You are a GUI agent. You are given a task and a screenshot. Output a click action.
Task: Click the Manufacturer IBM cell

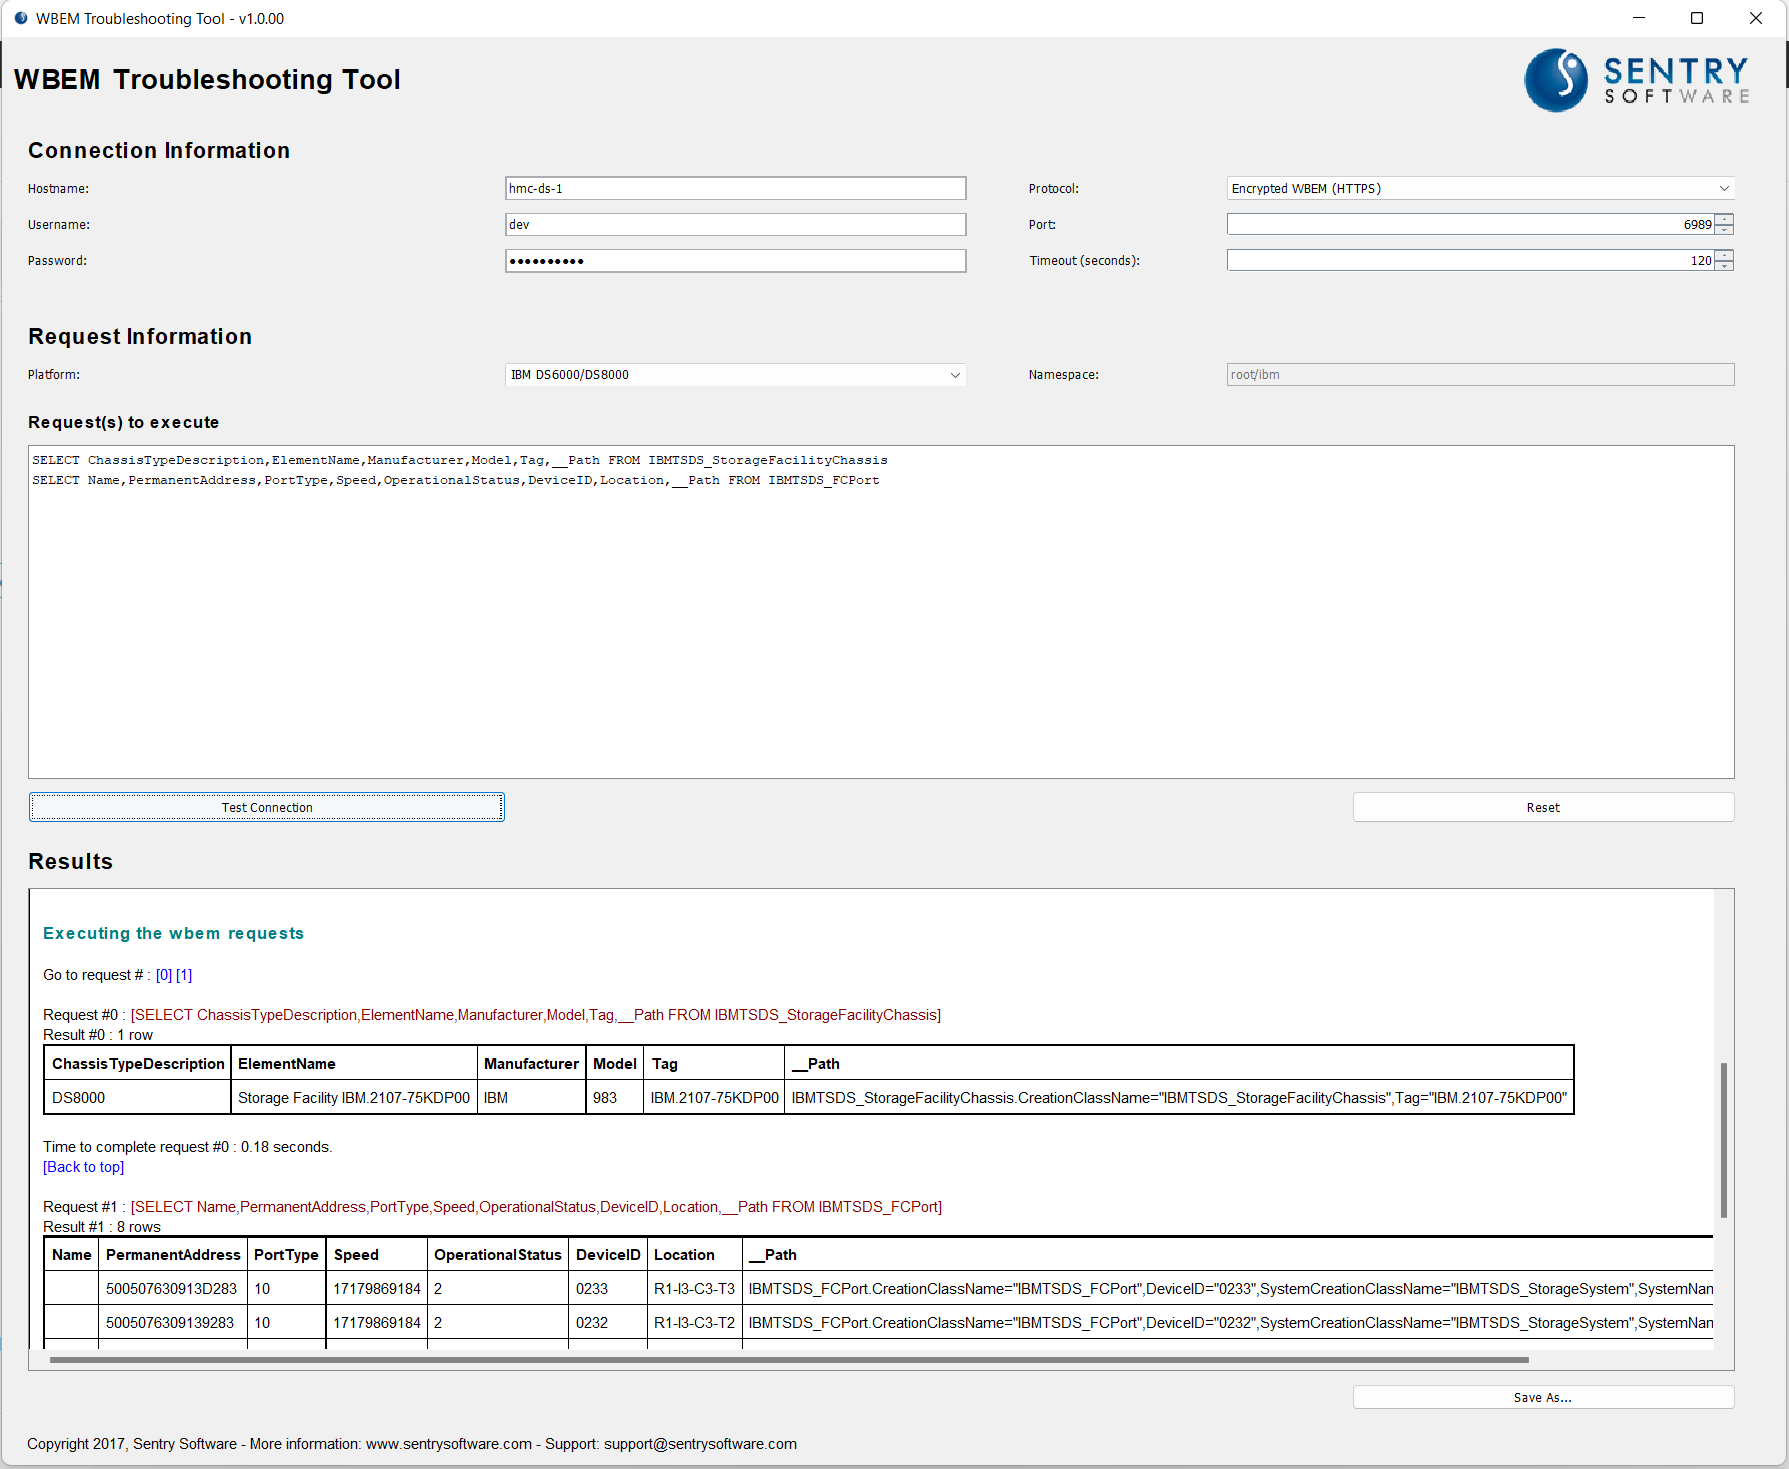531,1097
